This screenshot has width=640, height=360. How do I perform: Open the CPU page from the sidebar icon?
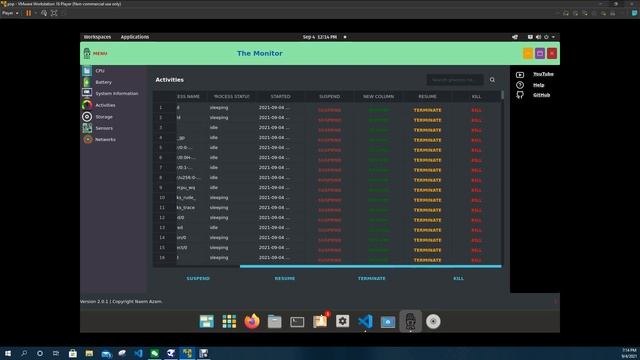click(x=87, y=71)
